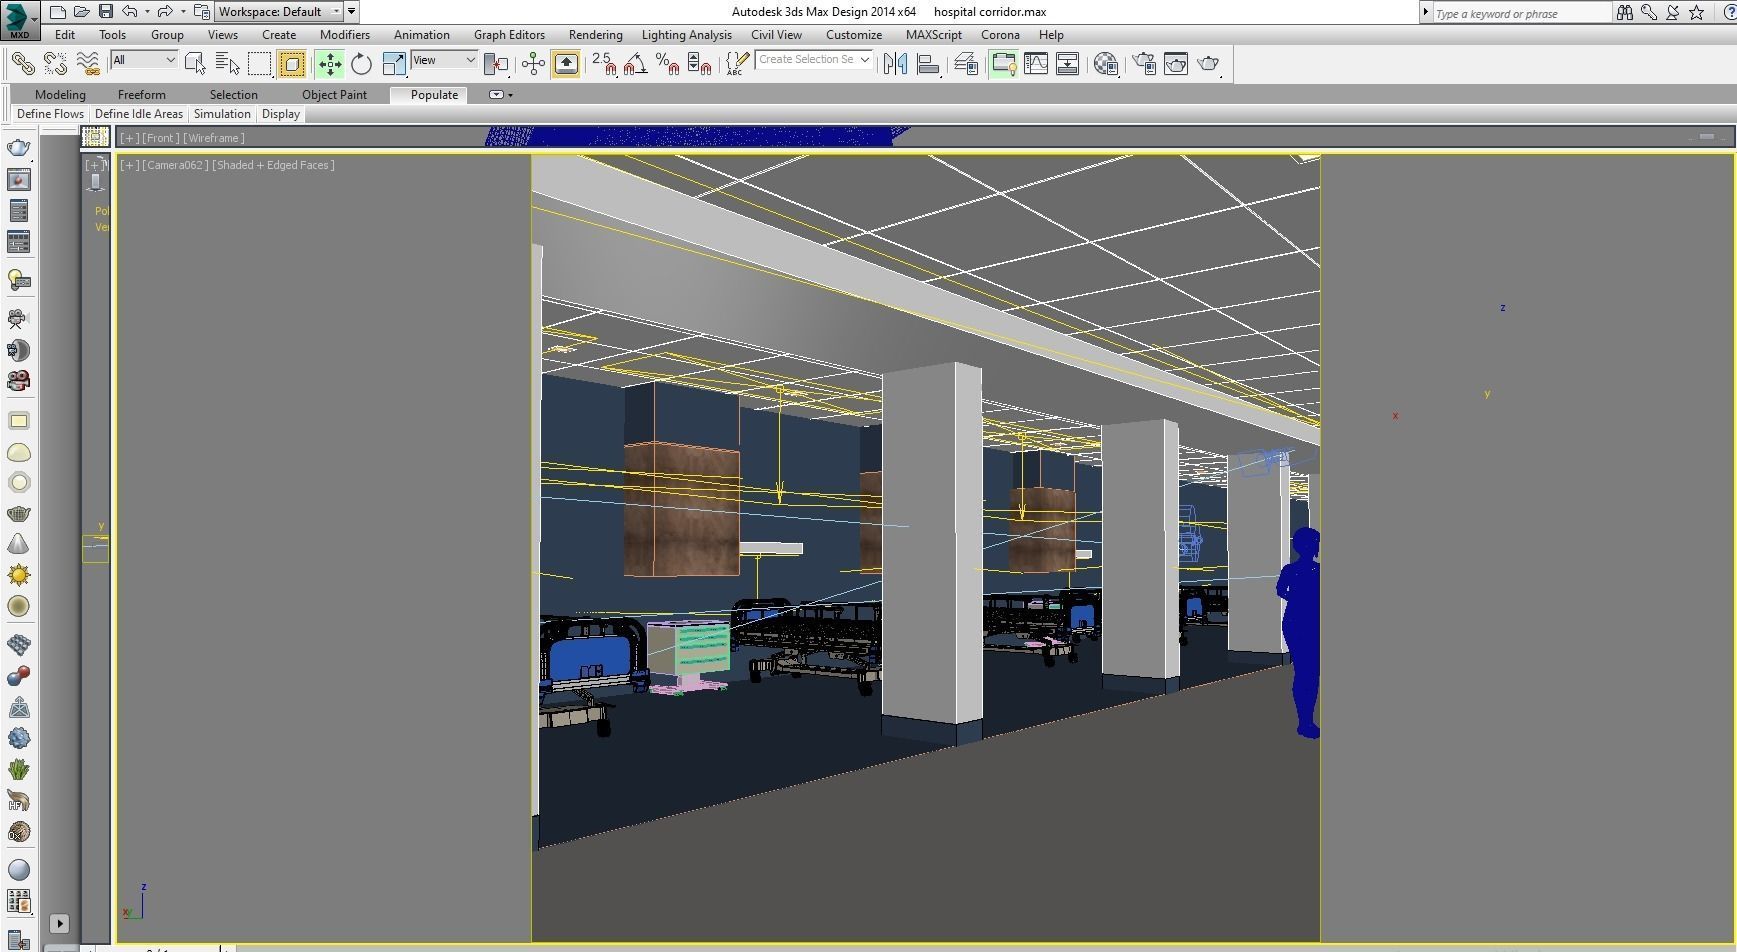Toggle Percent Snap
Image resolution: width=1737 pixels, height=952 pixels.
tap(668, 64)
